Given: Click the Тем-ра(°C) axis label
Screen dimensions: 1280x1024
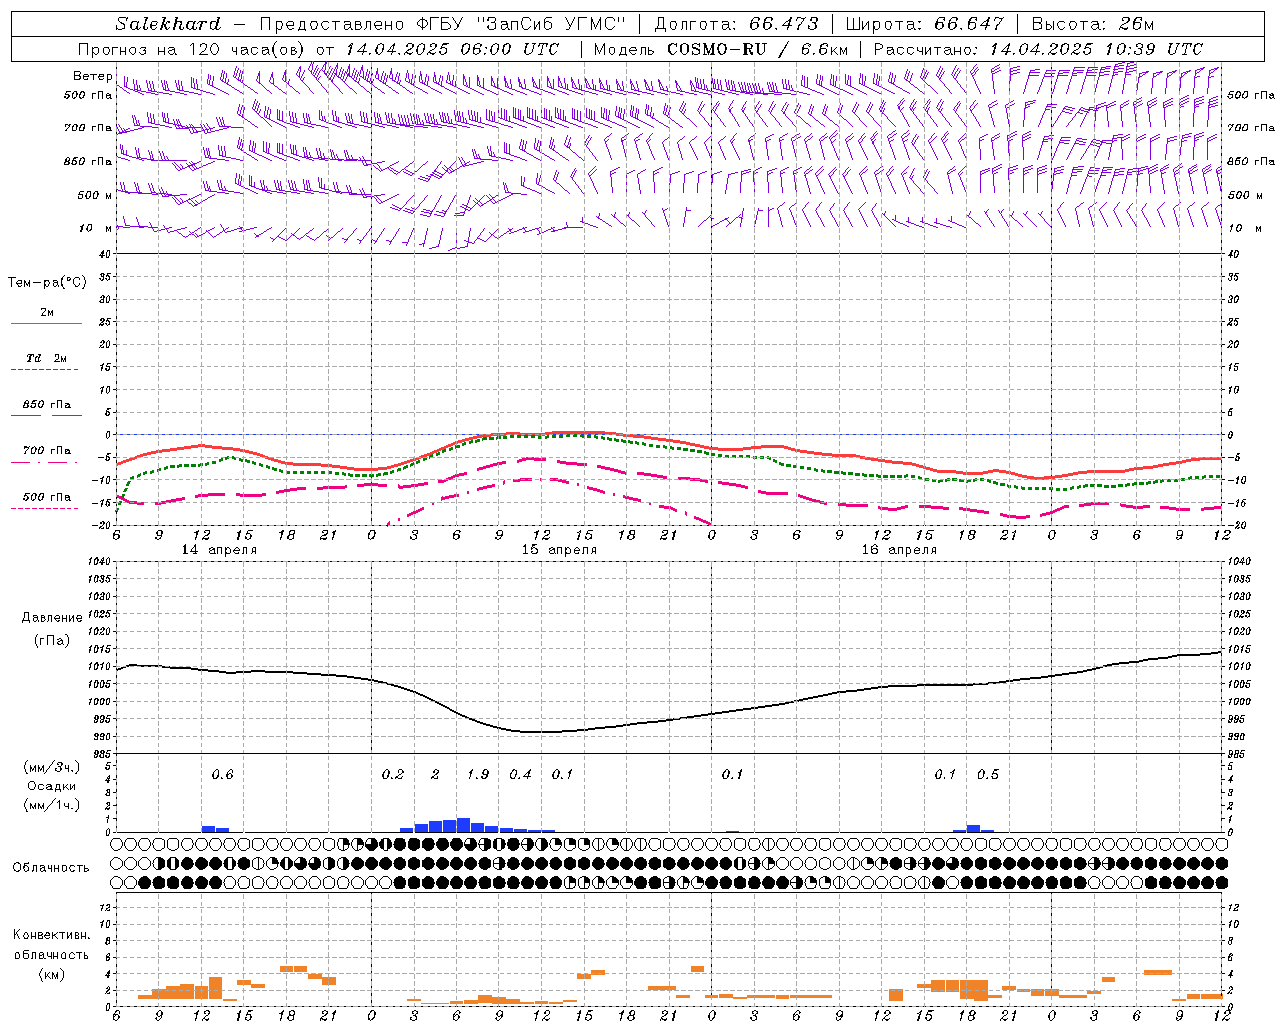Looking at the screenshot, I should [47, 283].
